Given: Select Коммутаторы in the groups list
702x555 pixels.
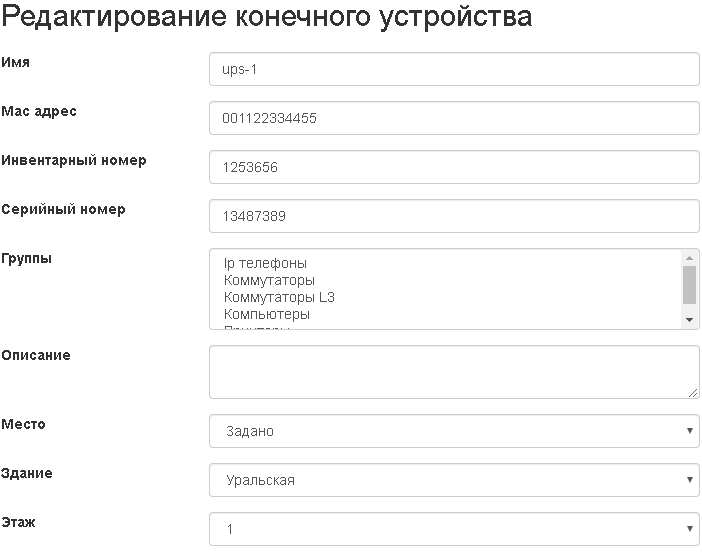Looking at the screenshot, I should click(269, 280).
